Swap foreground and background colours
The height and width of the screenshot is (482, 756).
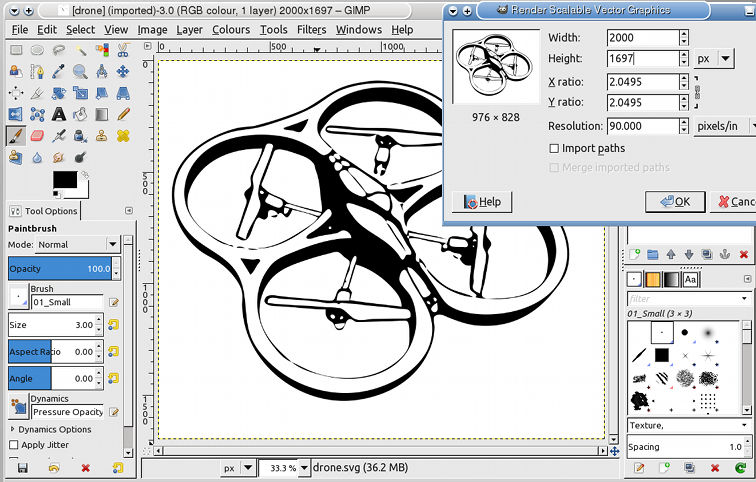pos(85,175)
